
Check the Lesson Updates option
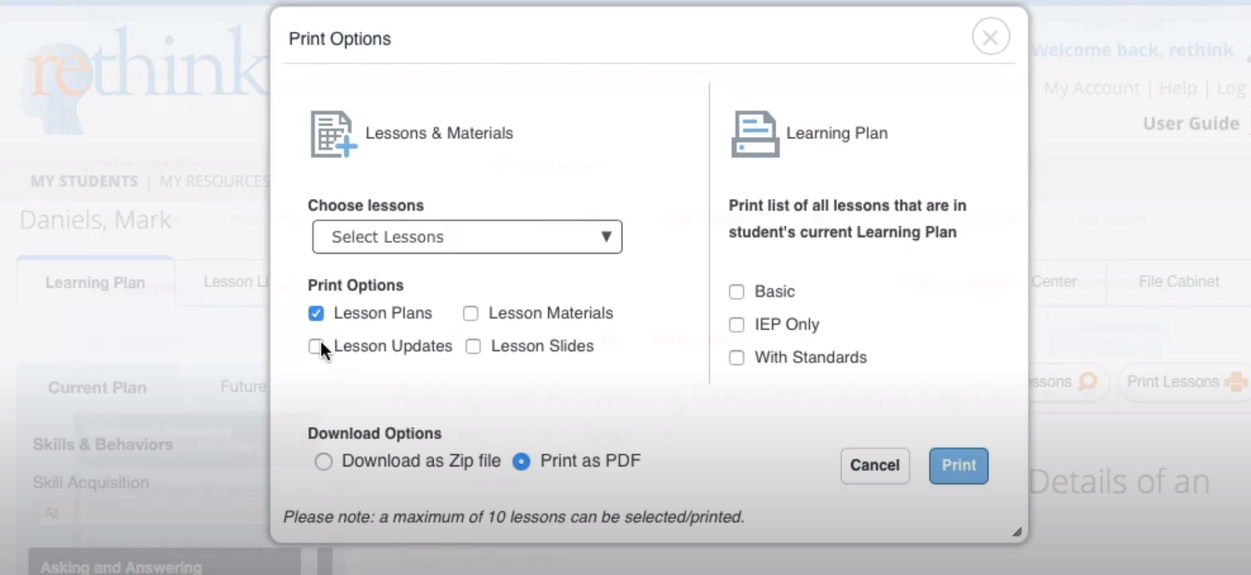point(316,346)
